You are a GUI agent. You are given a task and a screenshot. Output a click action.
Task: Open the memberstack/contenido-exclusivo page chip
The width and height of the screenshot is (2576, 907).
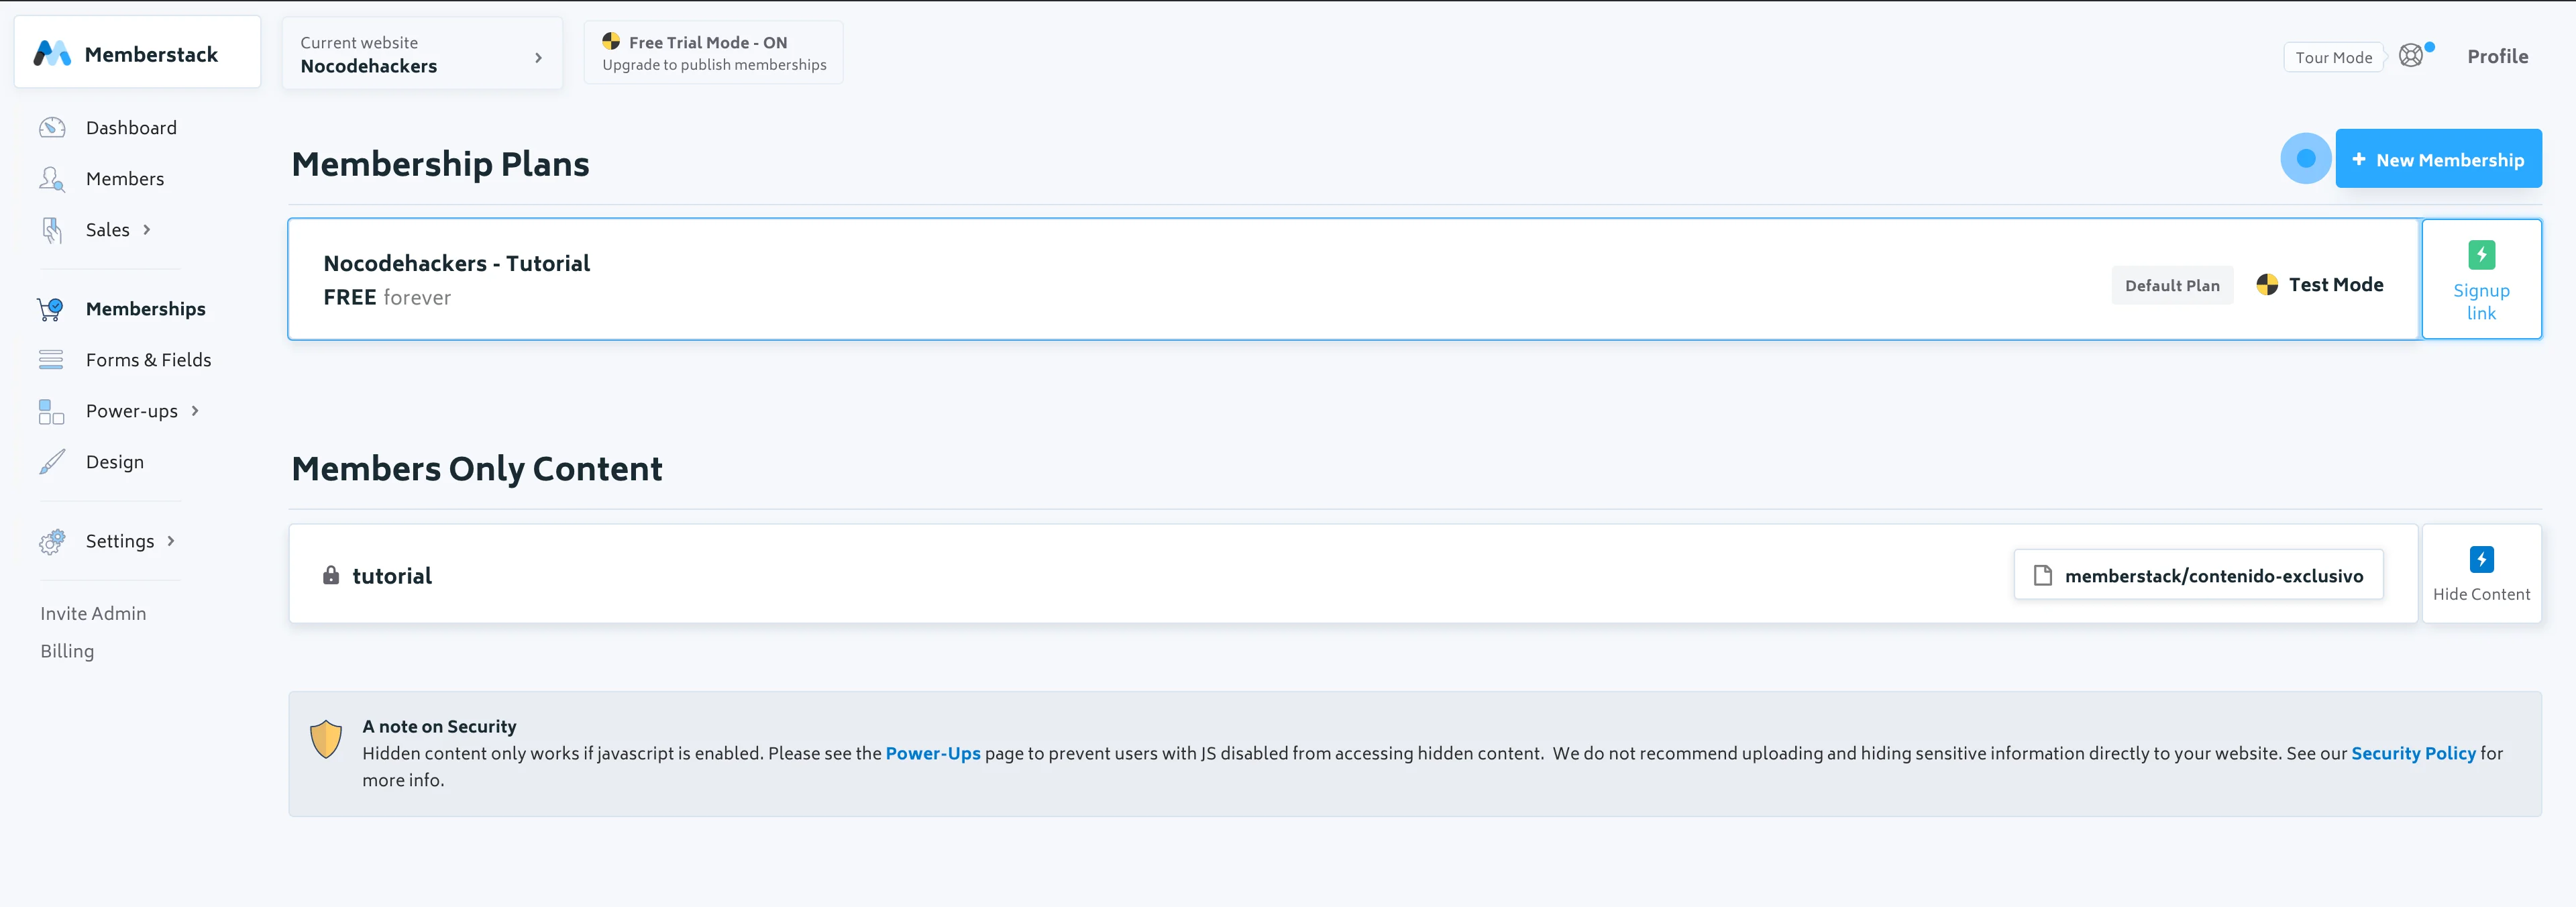pyautogui.click(x=2198, y=576)
